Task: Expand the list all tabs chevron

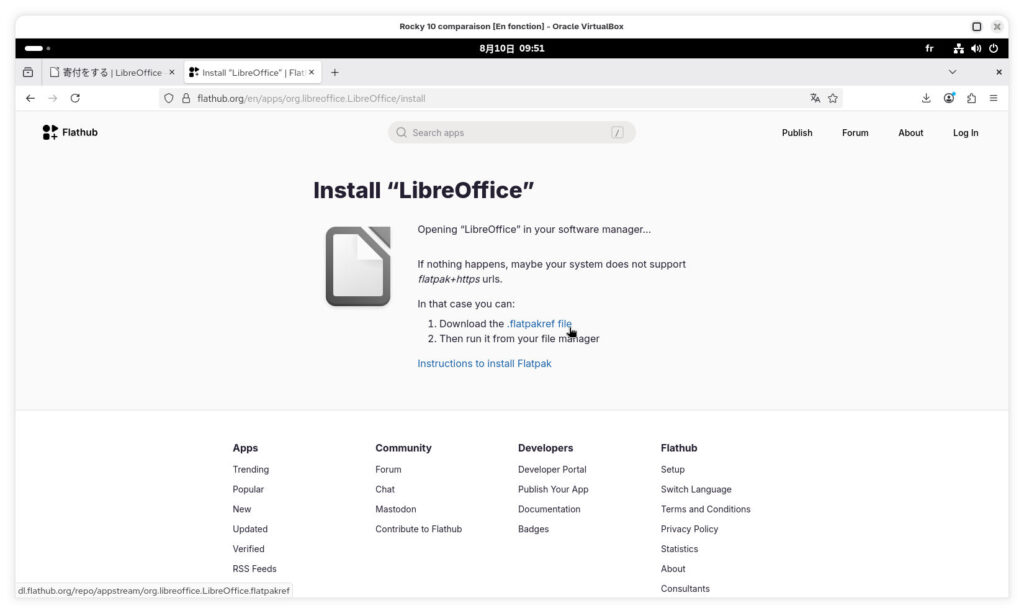Action: coord(952,72)
